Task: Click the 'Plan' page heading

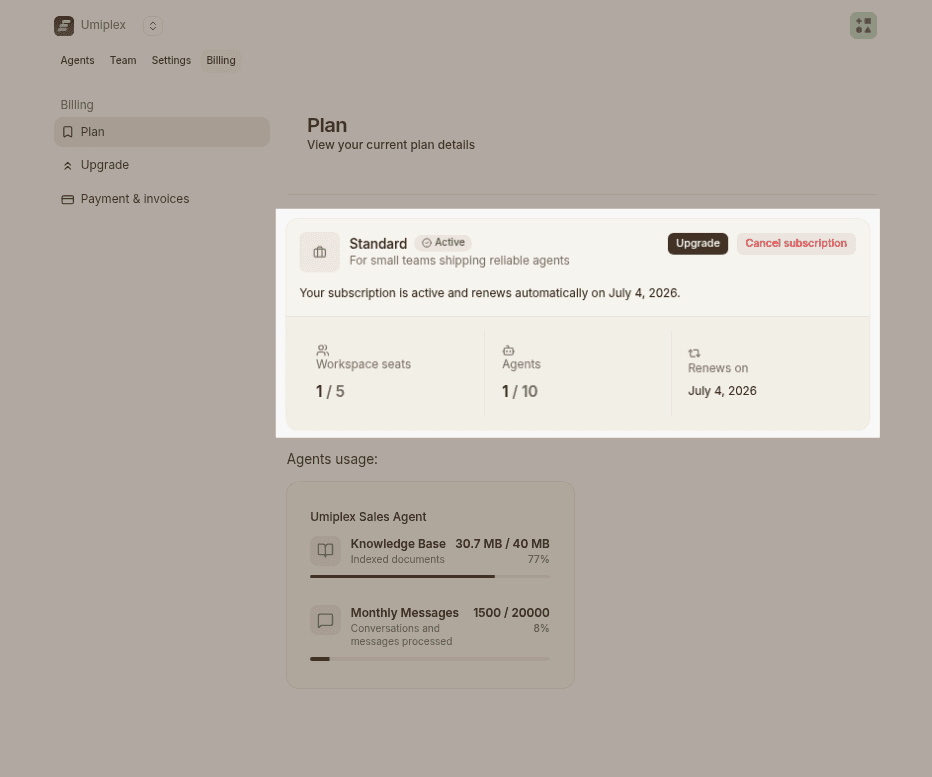Action: 327,125
